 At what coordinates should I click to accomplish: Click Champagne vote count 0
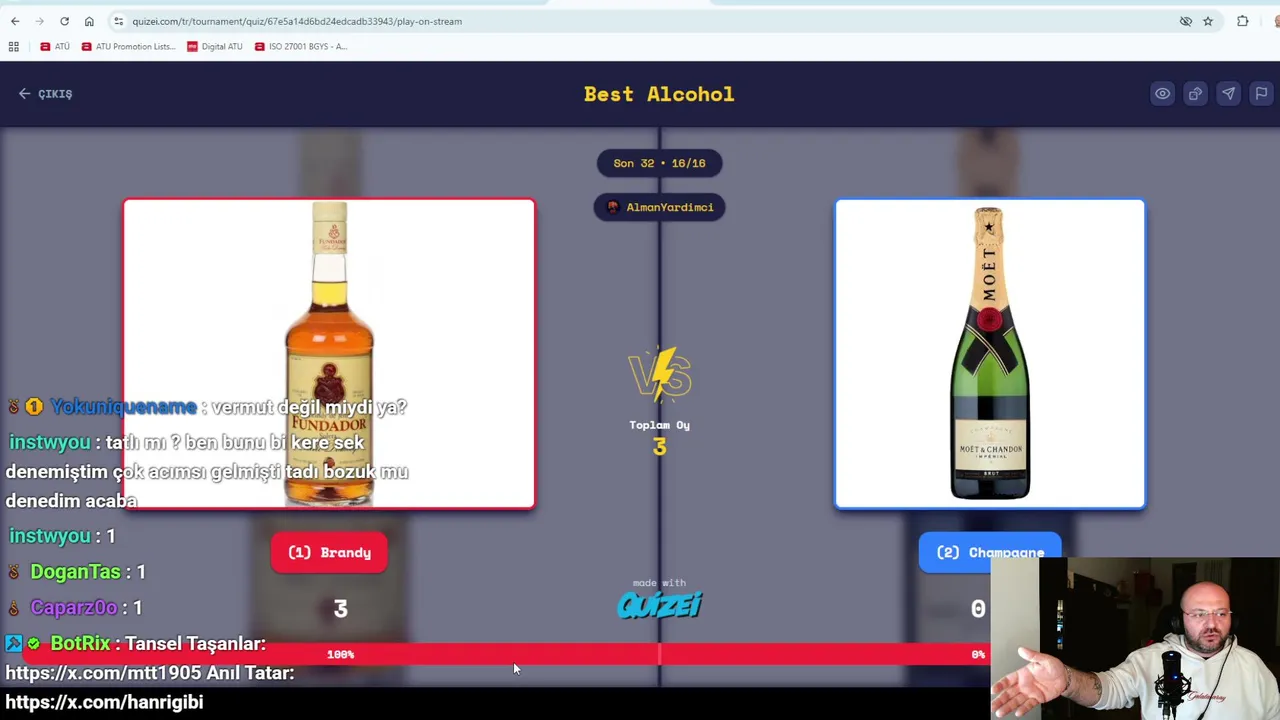point(978,609)
